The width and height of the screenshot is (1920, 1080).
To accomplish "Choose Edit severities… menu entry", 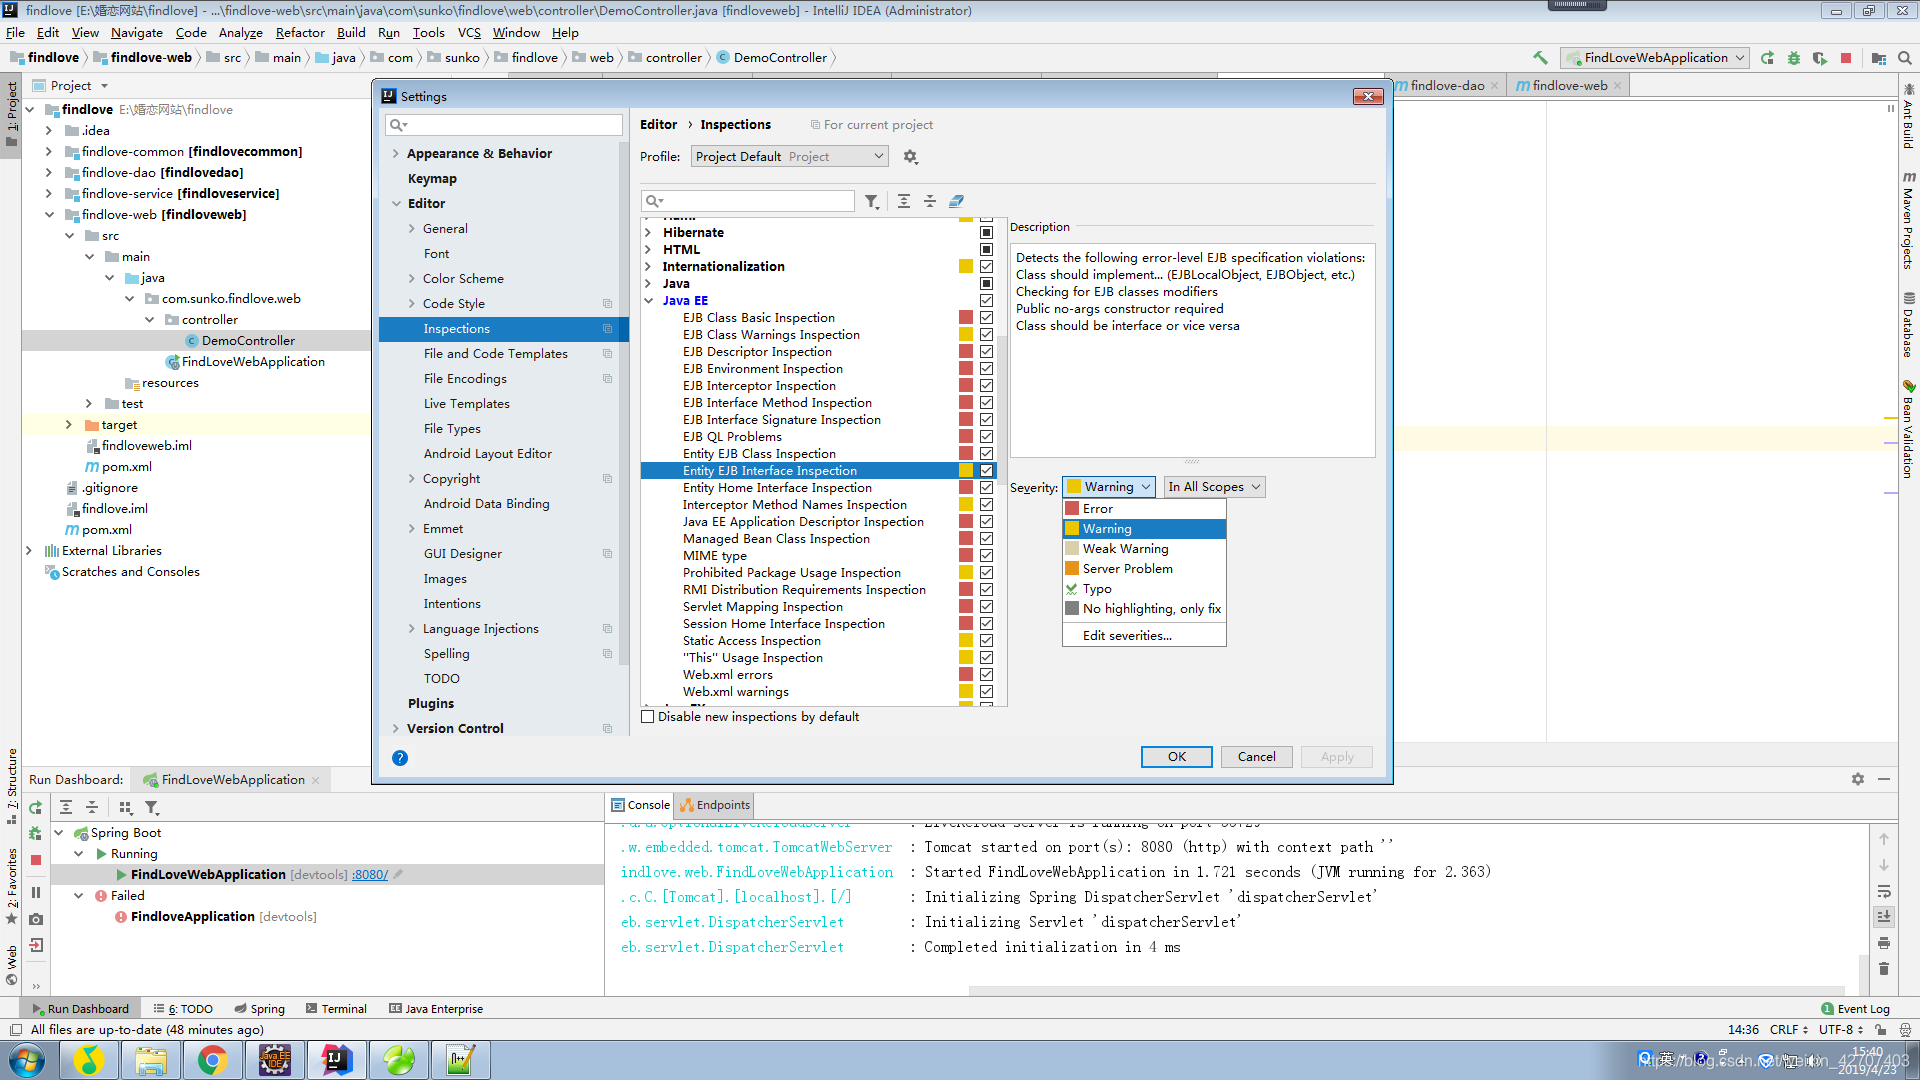I will (1144, 636).
